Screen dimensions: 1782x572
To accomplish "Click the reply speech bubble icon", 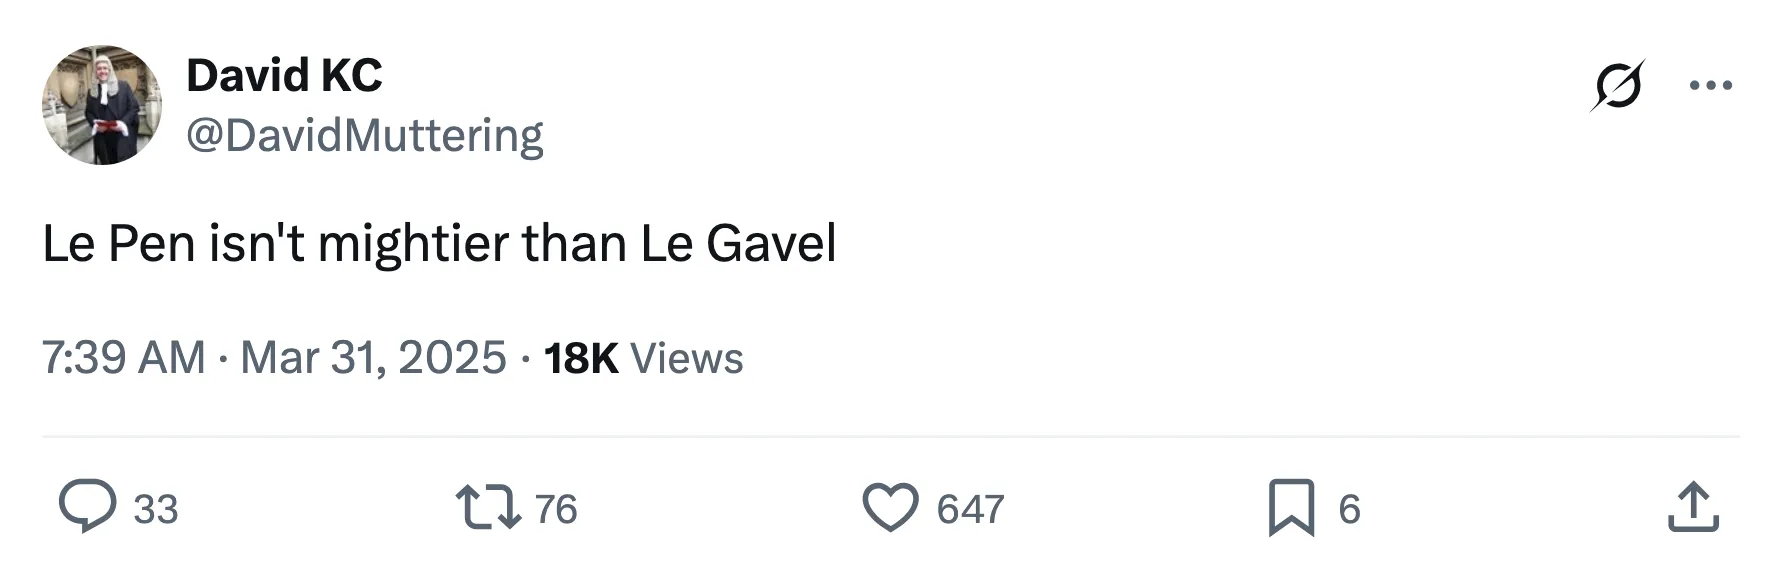I will (87, 507).
